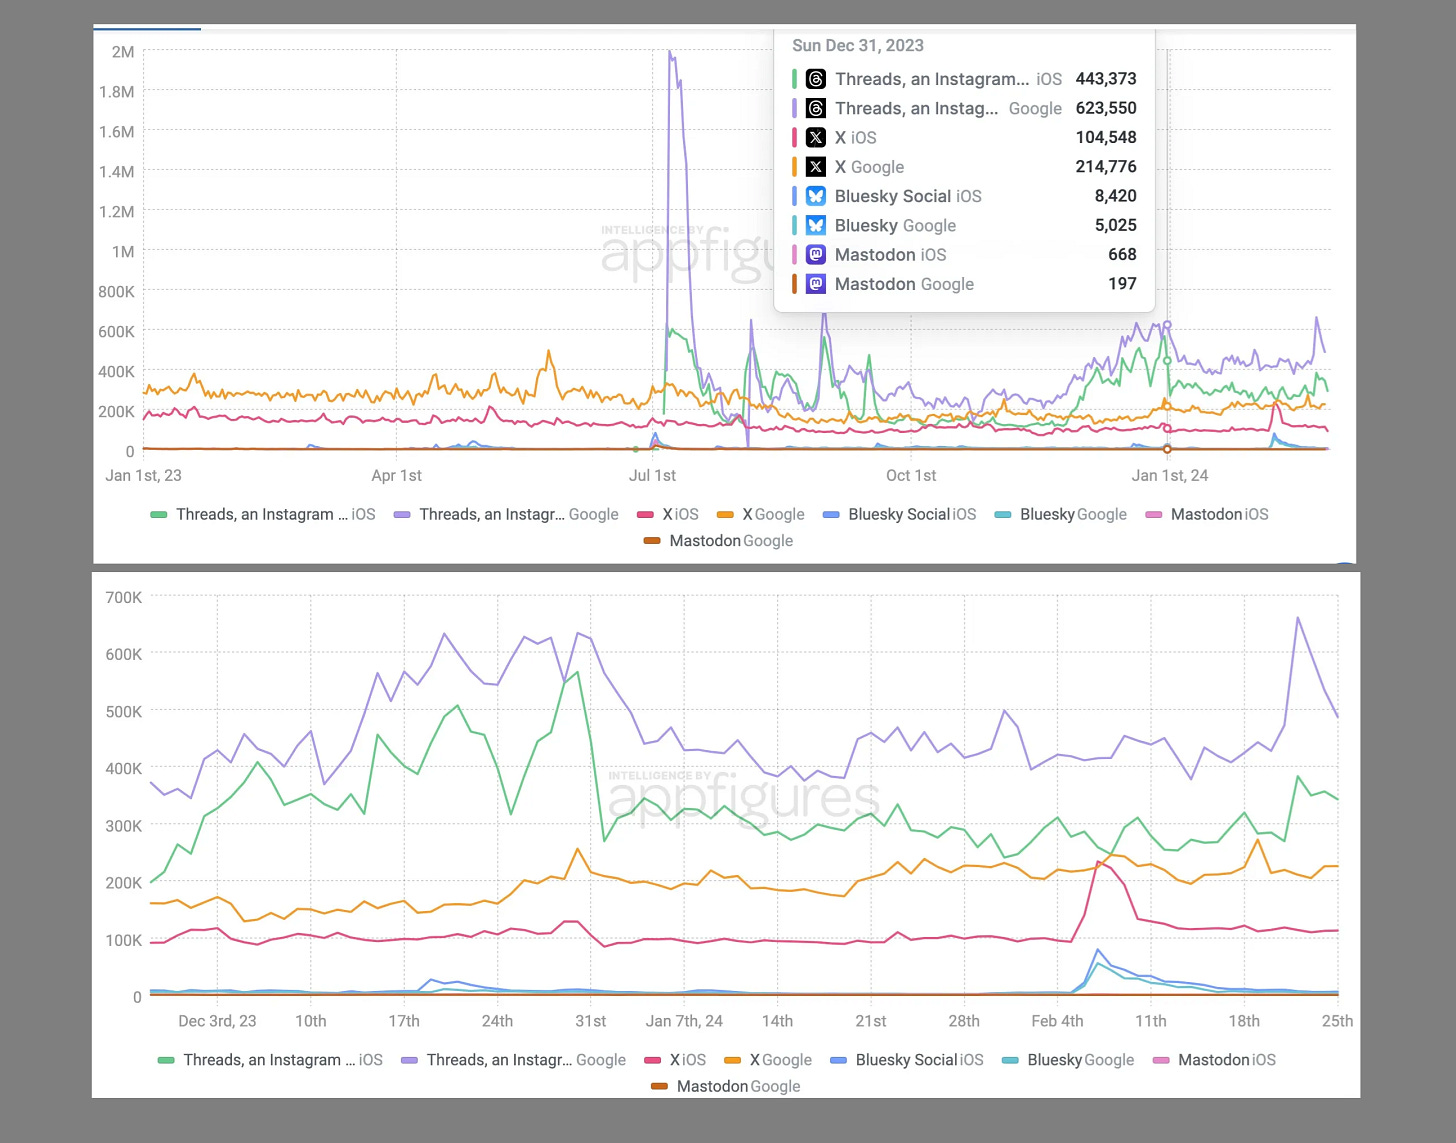Hide the X Google series in upper chart legend
The image size is (1456, 1143).
(761, 514)
